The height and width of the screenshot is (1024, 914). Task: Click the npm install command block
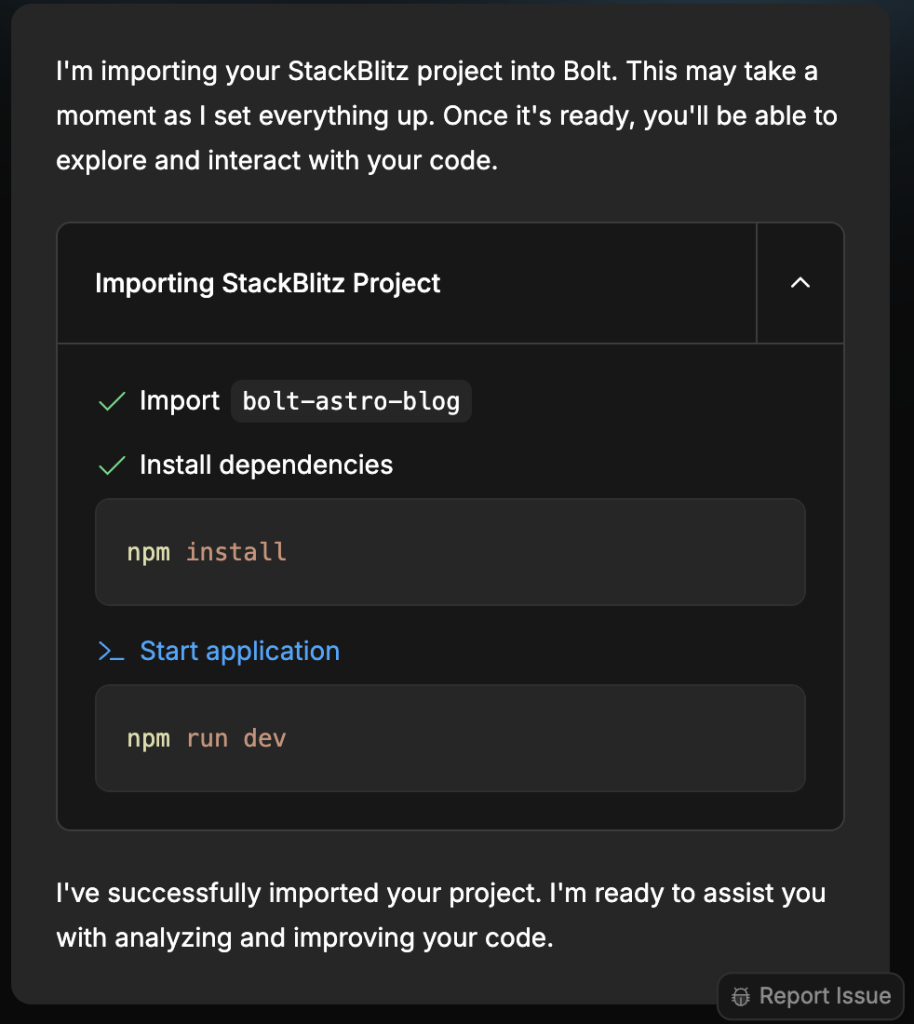pos(450,552)
